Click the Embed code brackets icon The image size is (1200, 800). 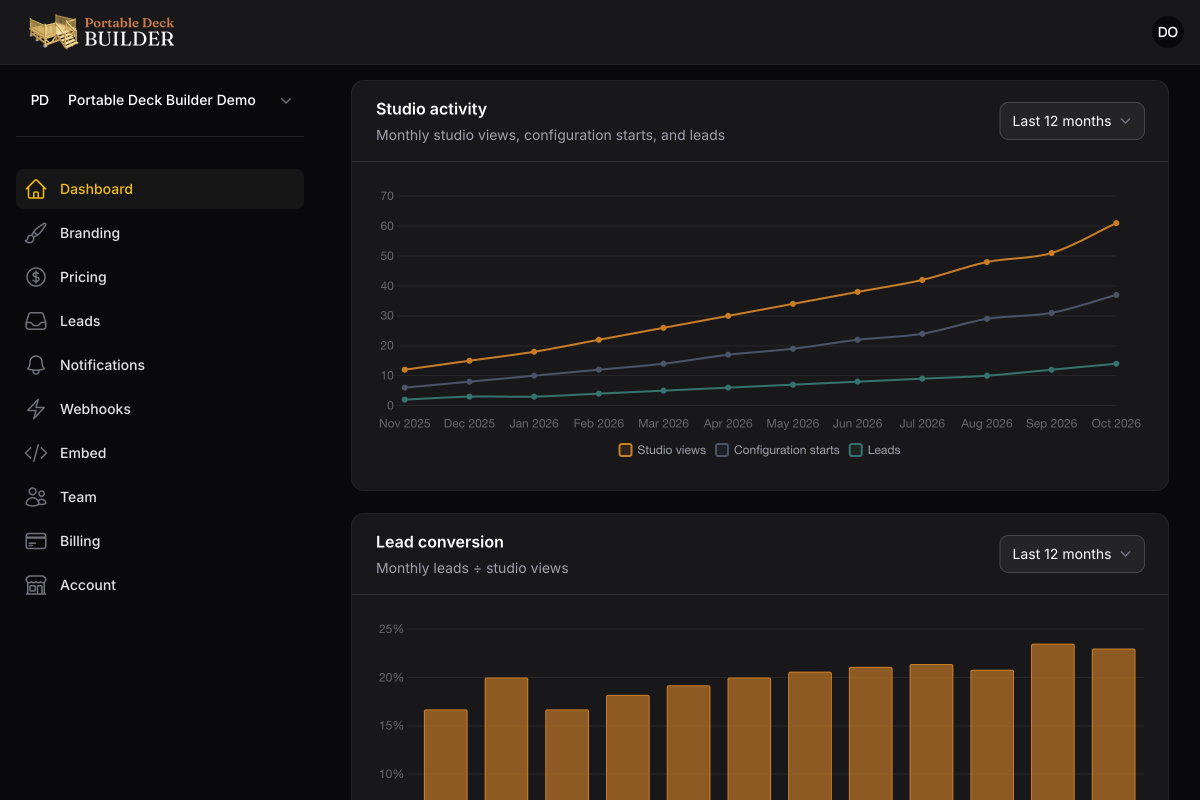(36, 453)
